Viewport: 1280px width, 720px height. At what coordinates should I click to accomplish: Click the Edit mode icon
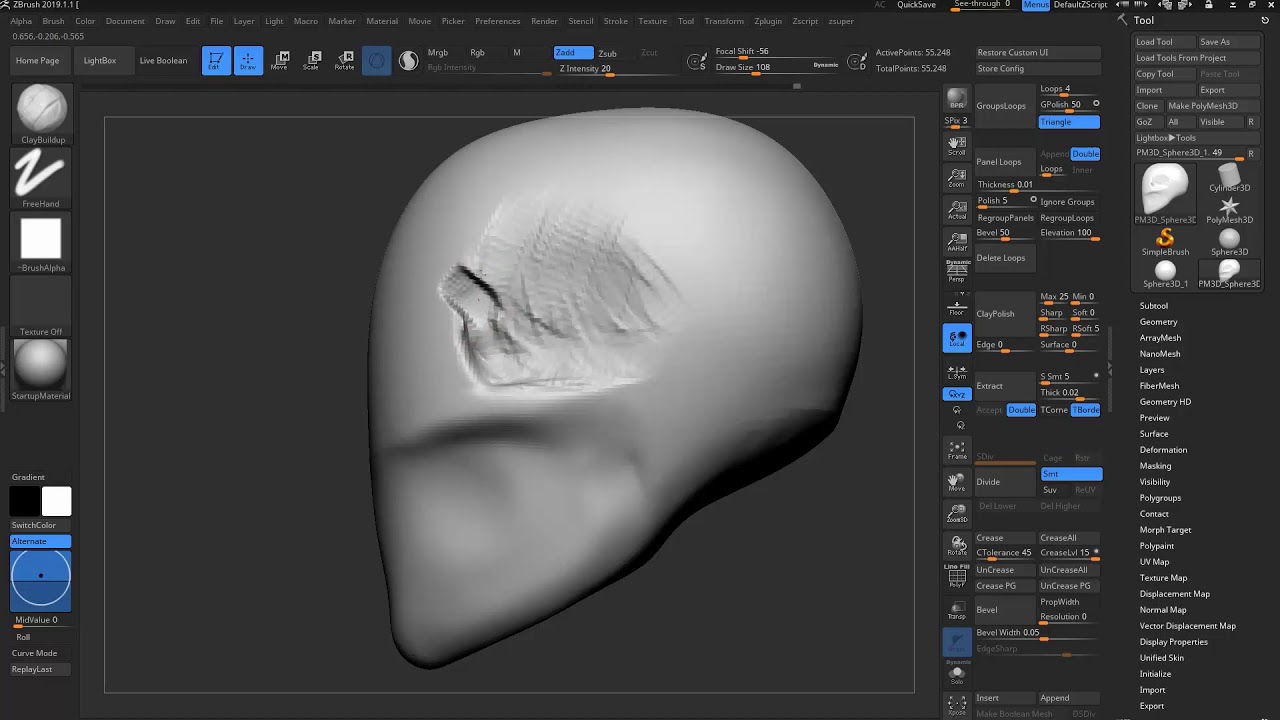pyautogui.click(x=216, y=61)
